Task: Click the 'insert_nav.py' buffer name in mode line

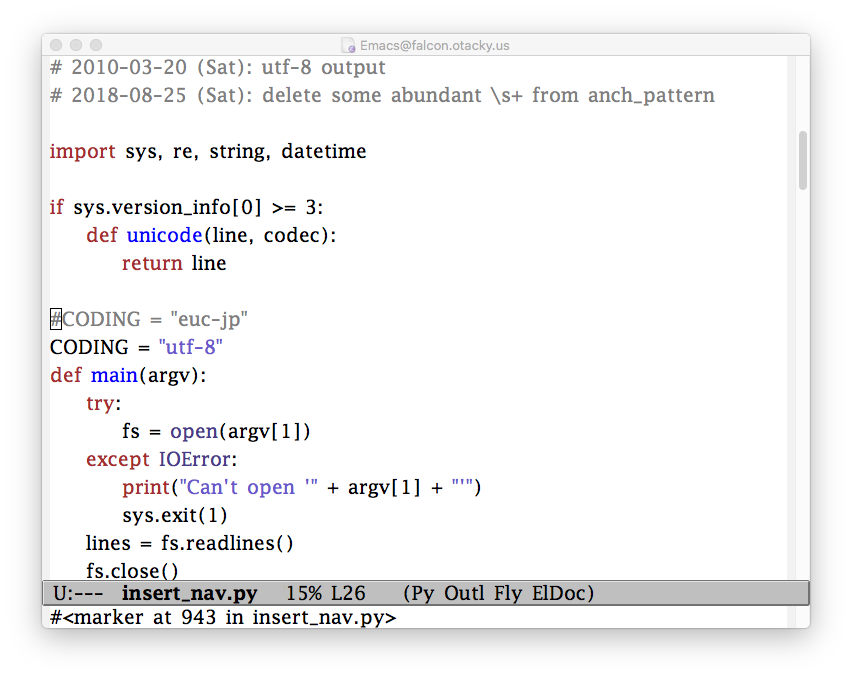Action: coord(190,594)
